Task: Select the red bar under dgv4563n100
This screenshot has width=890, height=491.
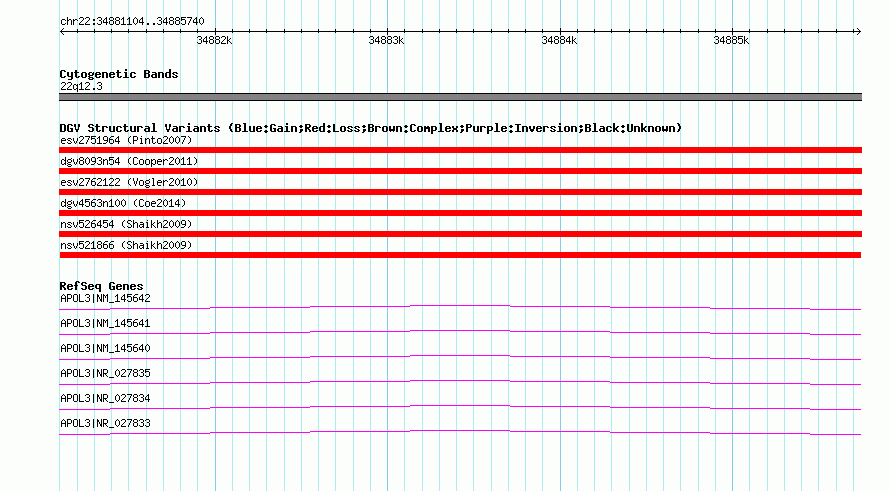Action: [460, 213]
